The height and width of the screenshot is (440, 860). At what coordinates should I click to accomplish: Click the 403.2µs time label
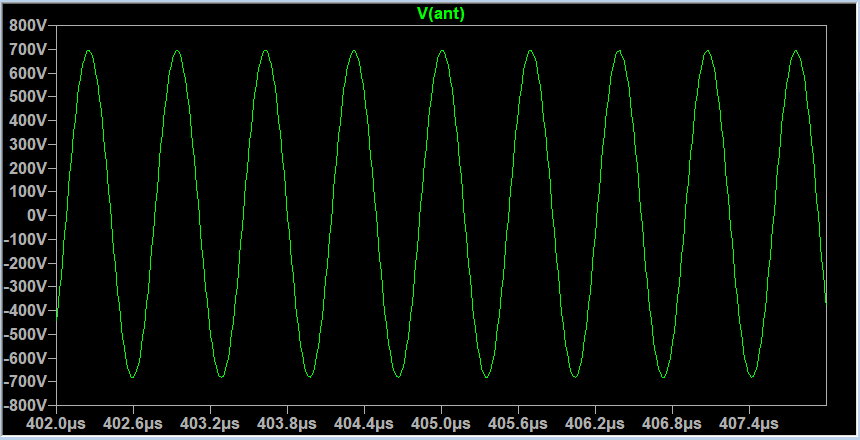[210, 424]
